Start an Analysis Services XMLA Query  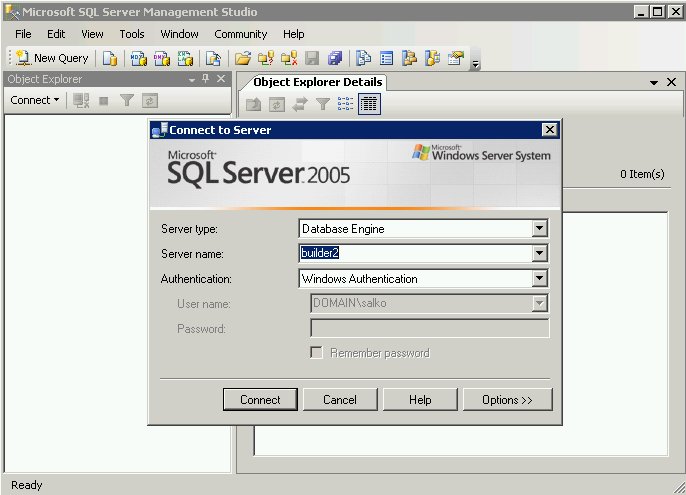185,58
